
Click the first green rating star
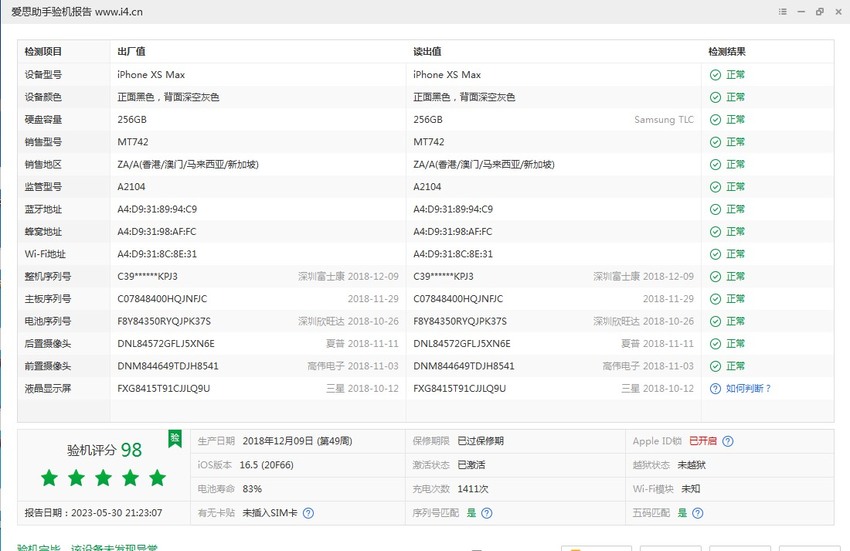click(49, 478)
